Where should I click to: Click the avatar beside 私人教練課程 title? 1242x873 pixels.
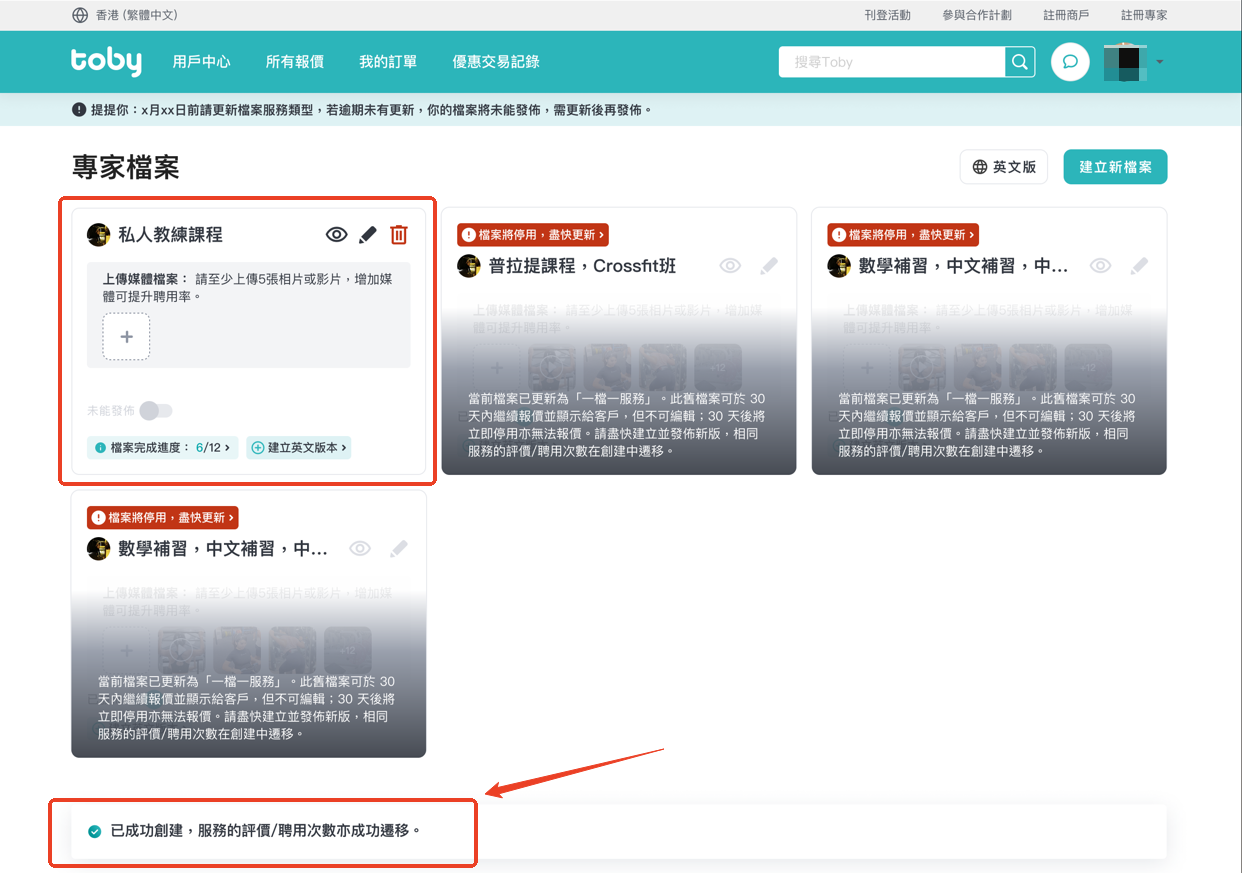(x=99, y=235)
